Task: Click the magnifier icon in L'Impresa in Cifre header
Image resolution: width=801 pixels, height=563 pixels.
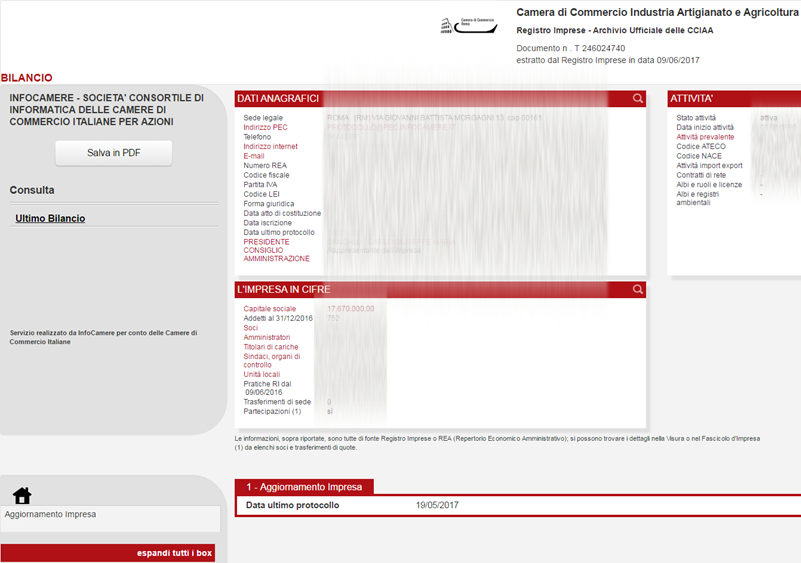Action: coord(638,289)
